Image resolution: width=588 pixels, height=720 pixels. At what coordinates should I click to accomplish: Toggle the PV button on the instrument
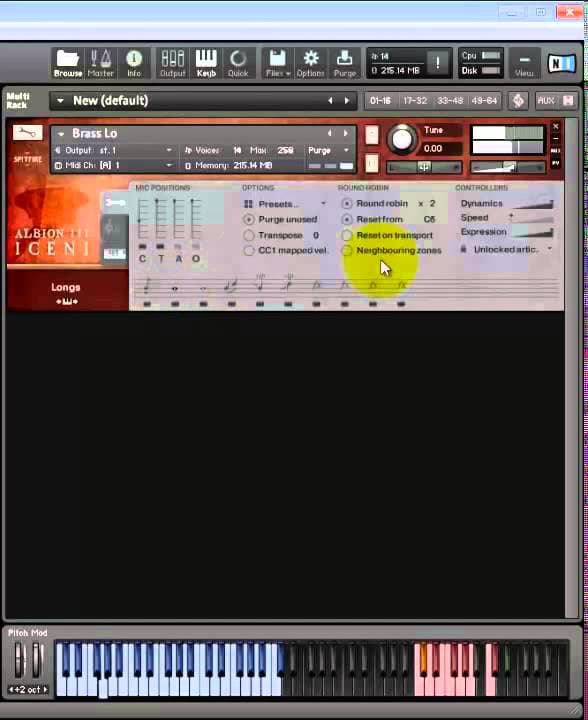[555, 163]
